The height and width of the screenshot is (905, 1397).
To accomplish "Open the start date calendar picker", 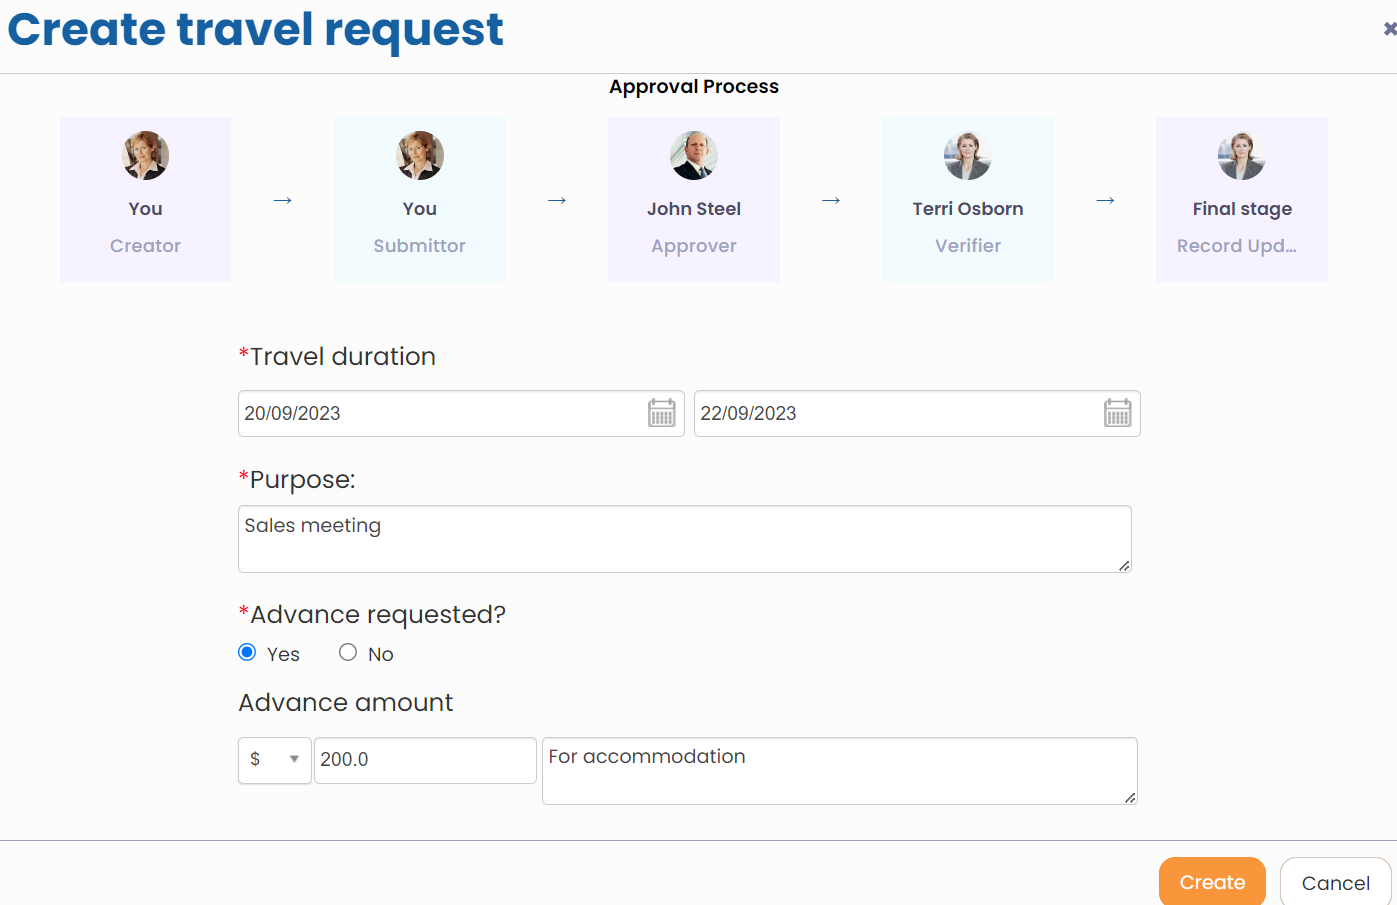I will tap(662, 413).
